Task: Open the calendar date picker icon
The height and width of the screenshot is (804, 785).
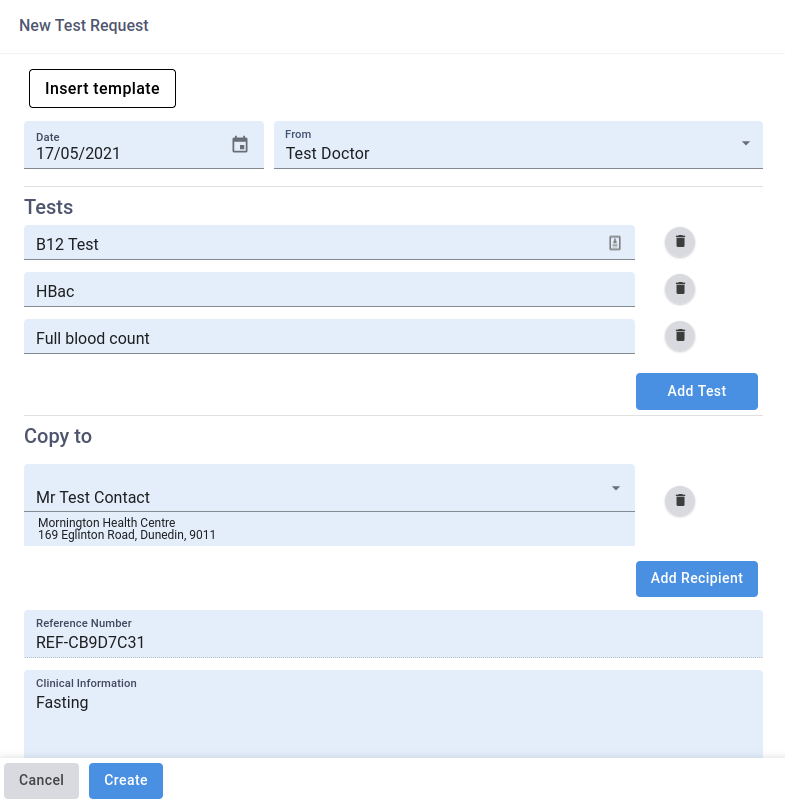Action: (x=240, y=145)
